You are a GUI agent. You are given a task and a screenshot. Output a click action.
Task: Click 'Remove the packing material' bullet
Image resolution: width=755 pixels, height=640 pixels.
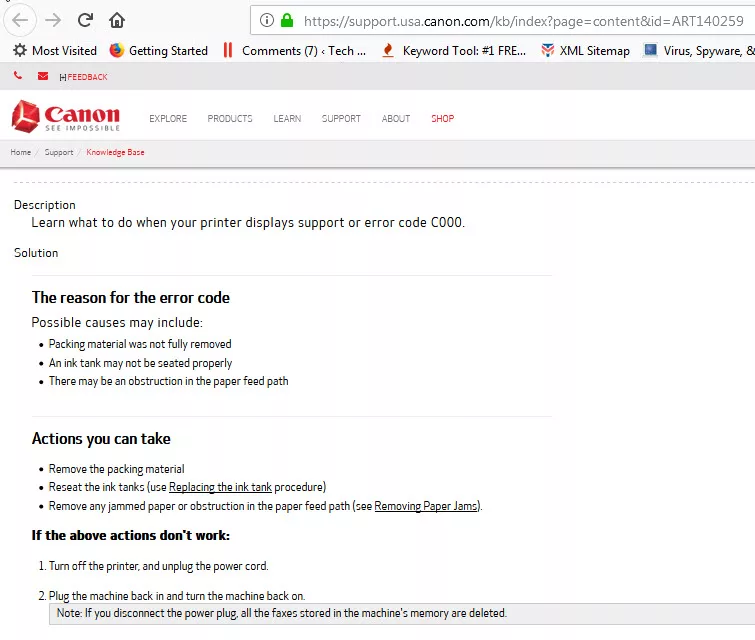[x=117, y=469]
